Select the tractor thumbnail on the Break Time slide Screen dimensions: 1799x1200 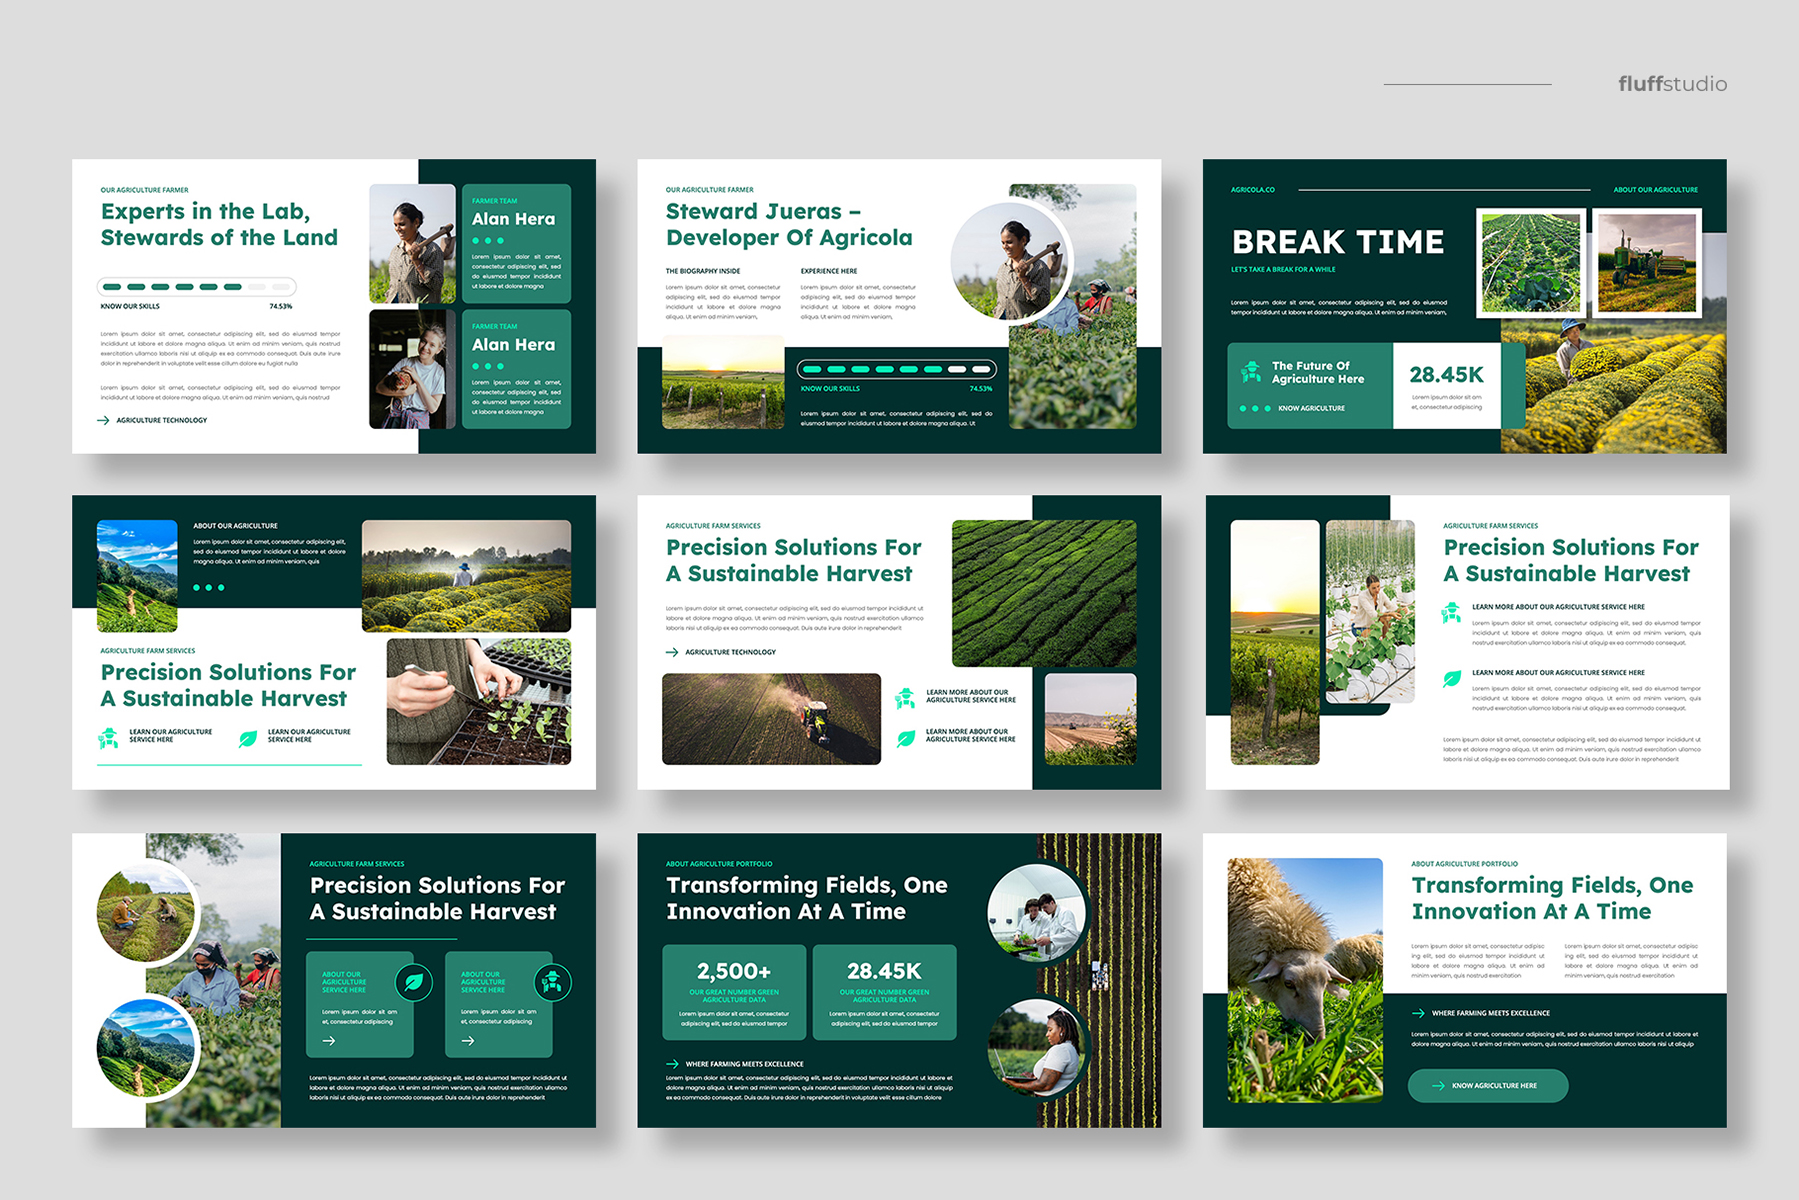tap(1646, 262)
